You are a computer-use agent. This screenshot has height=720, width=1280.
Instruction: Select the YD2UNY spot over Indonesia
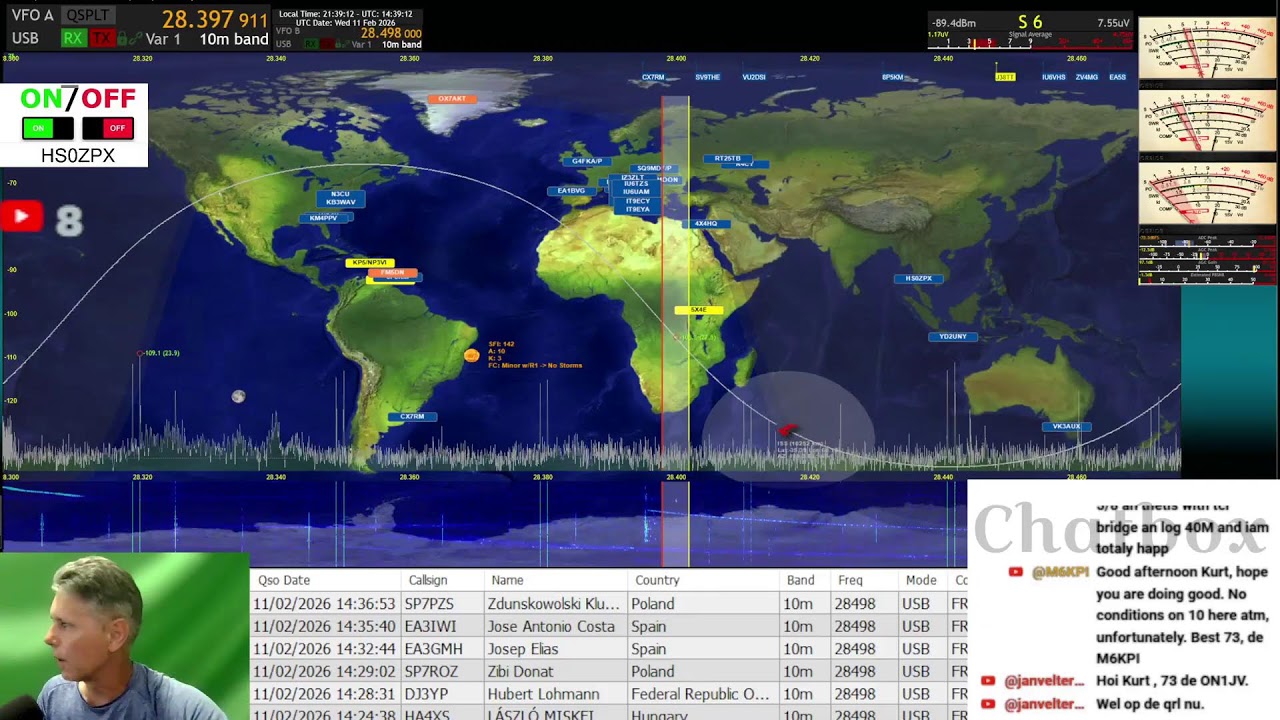tap(953, 337)
